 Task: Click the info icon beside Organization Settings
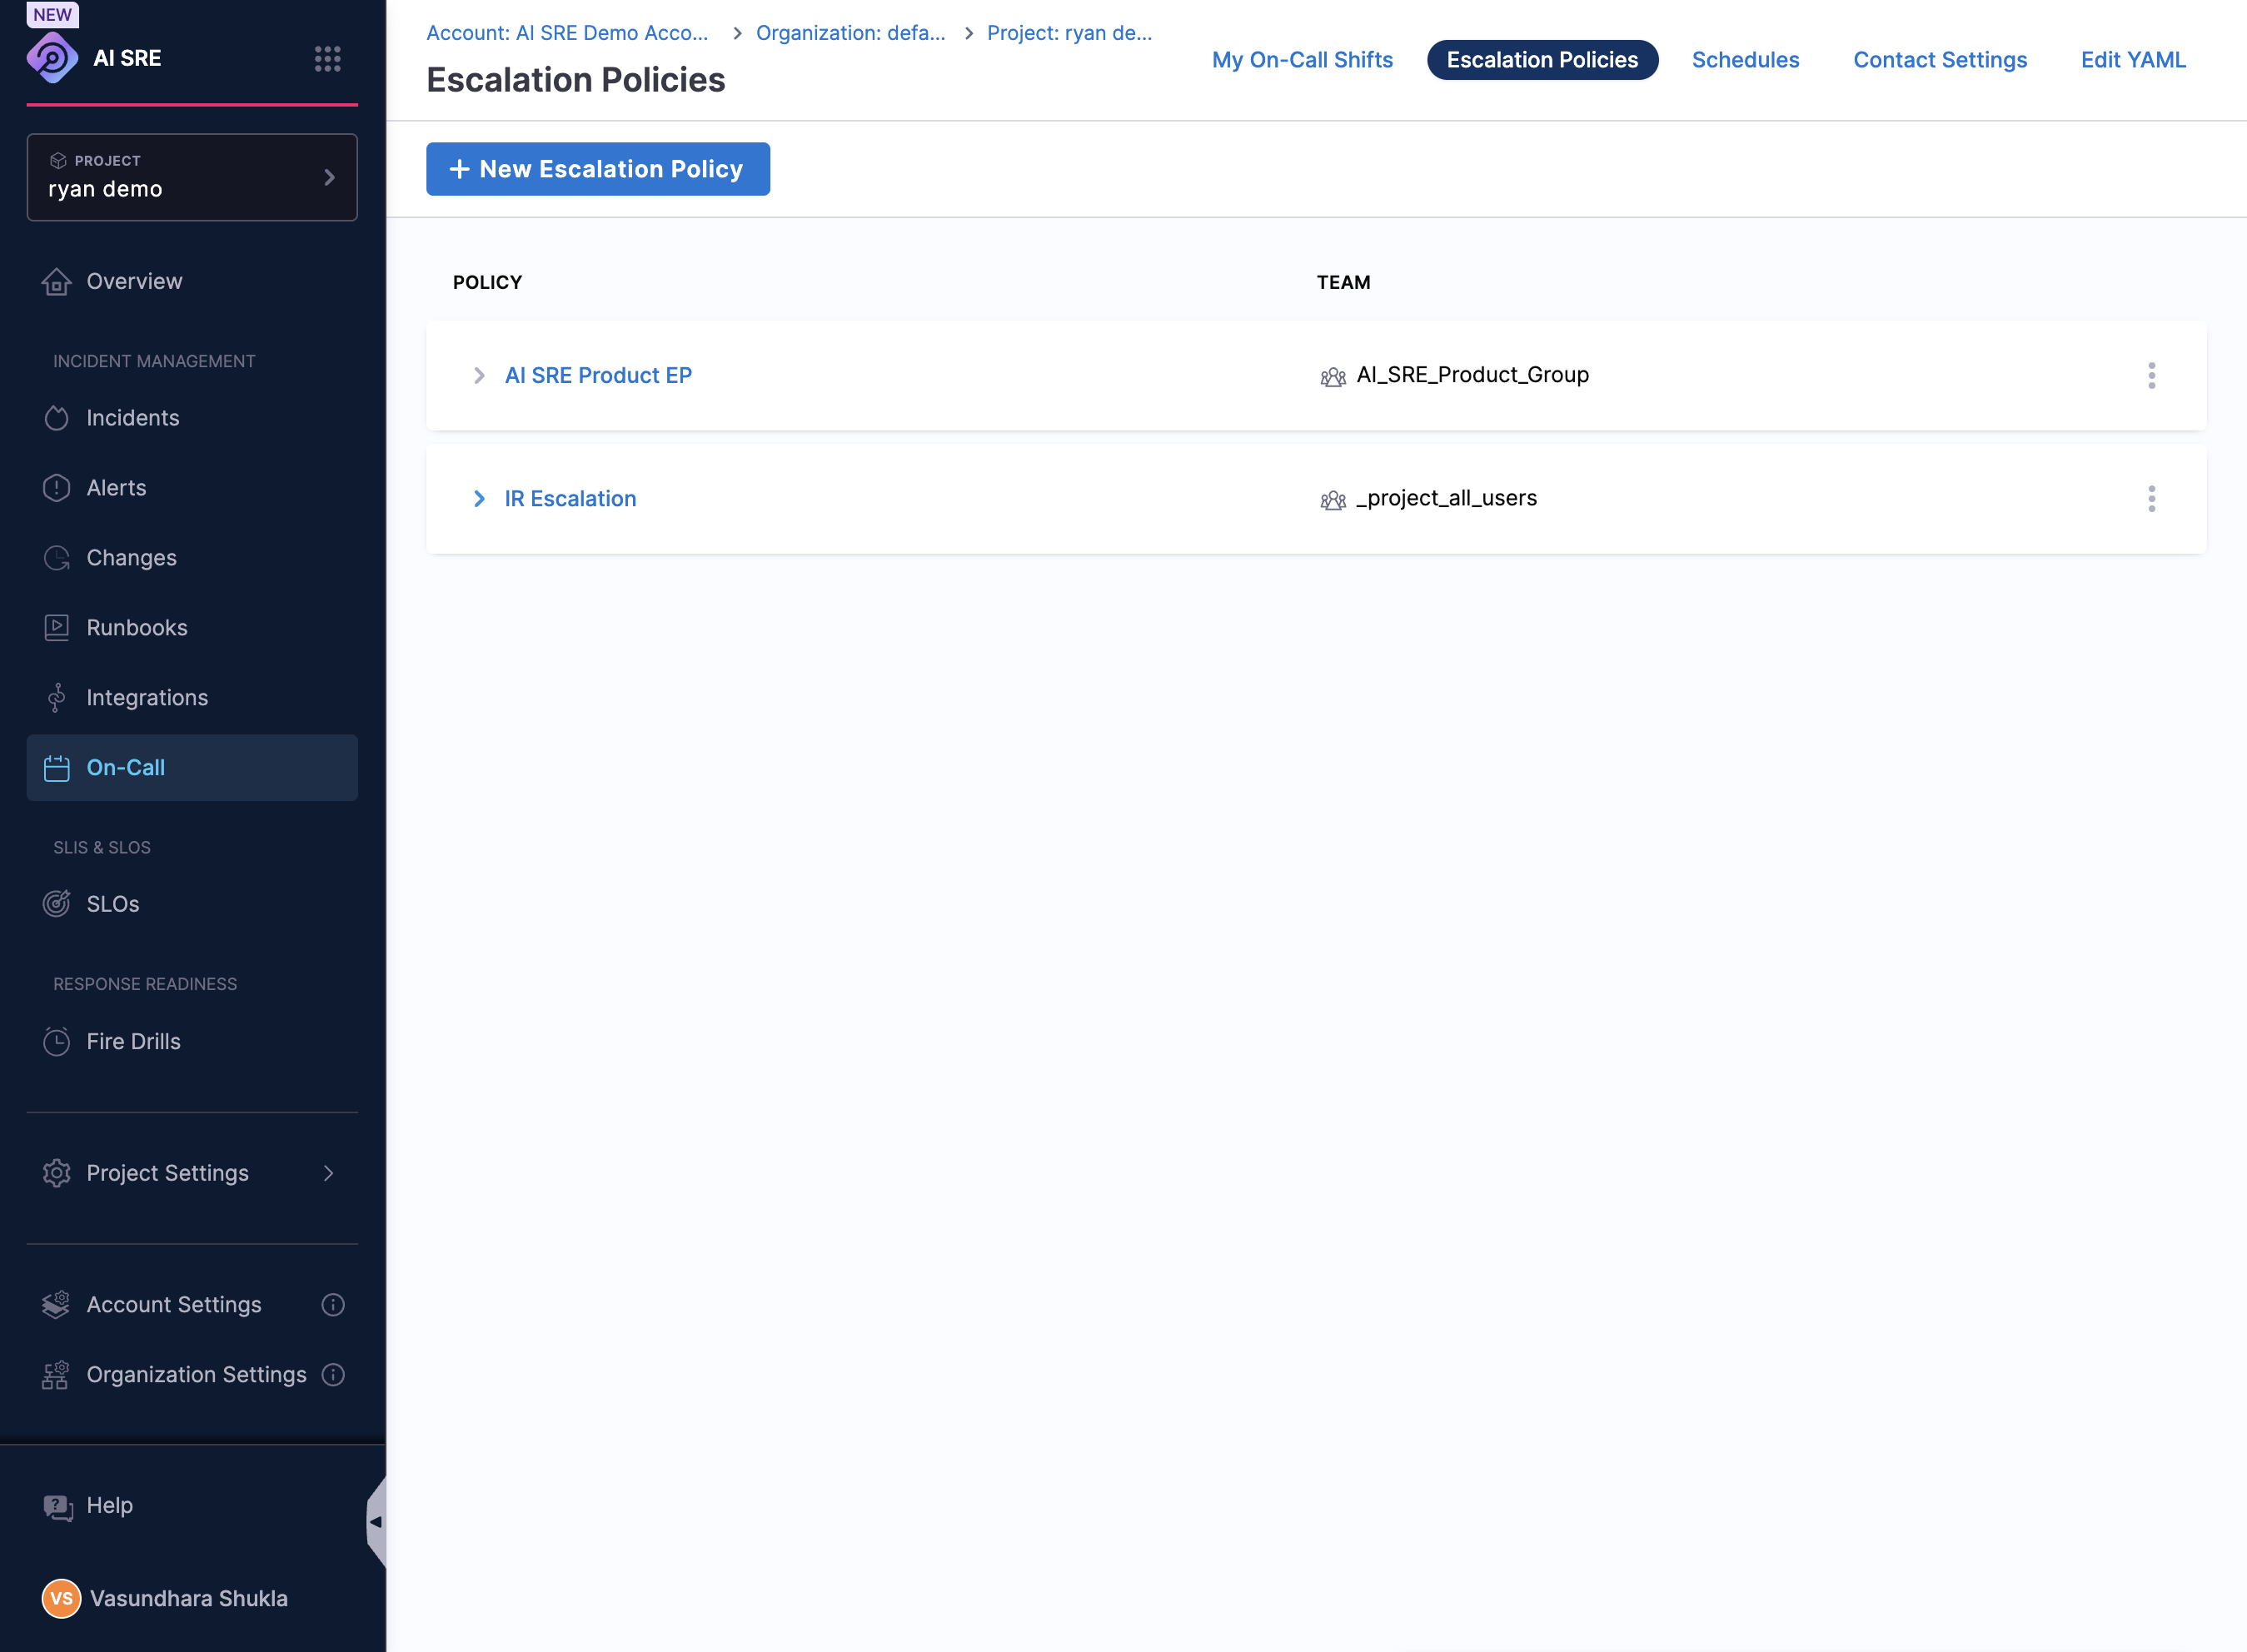pos(333,1375)
